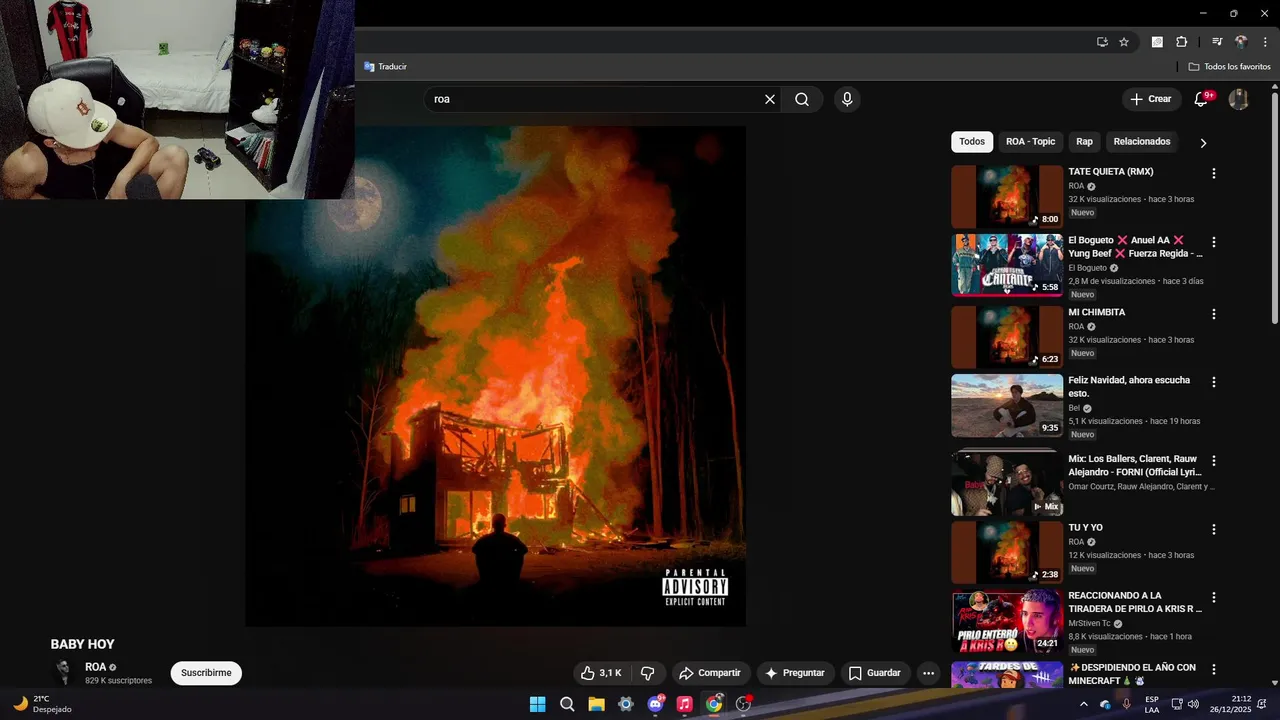Start voice search with the microphone icon

[x=847, y=99]
